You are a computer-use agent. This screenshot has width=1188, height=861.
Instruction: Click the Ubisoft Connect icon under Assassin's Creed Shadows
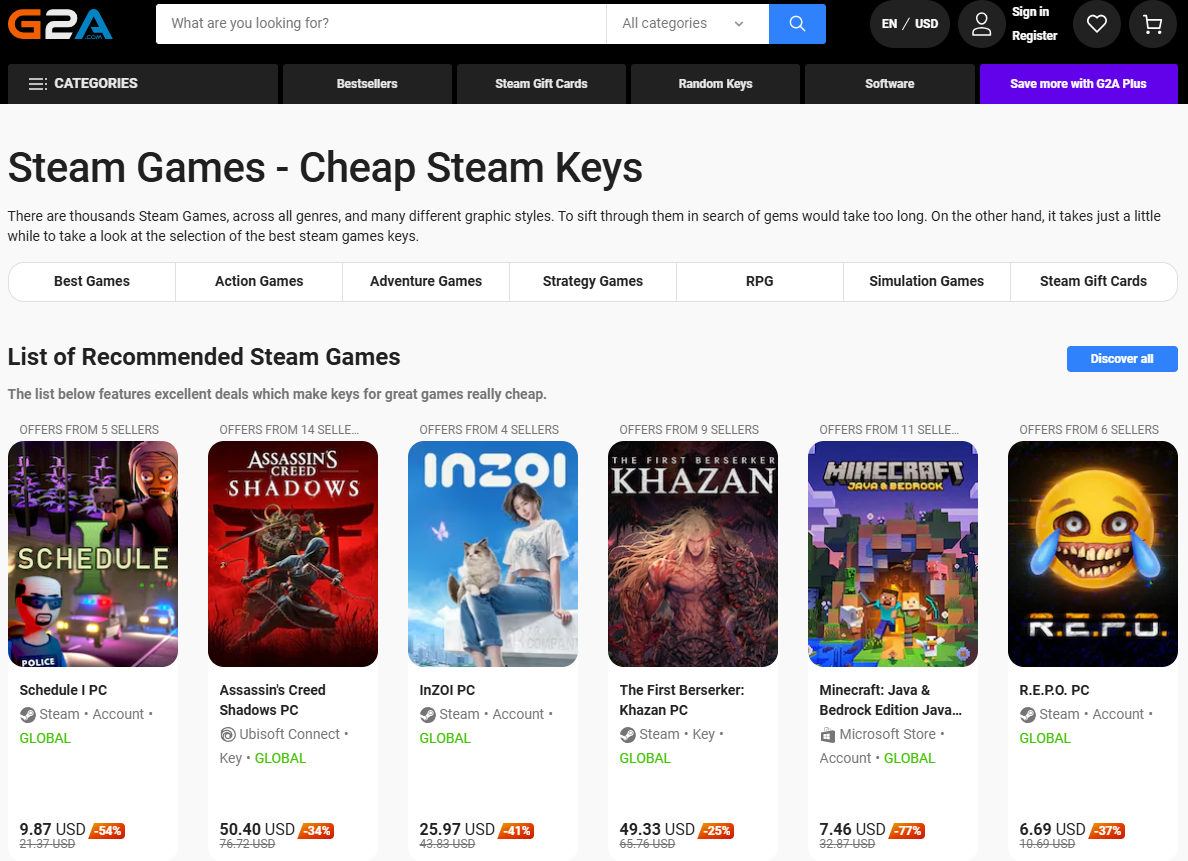pos(228,735)
